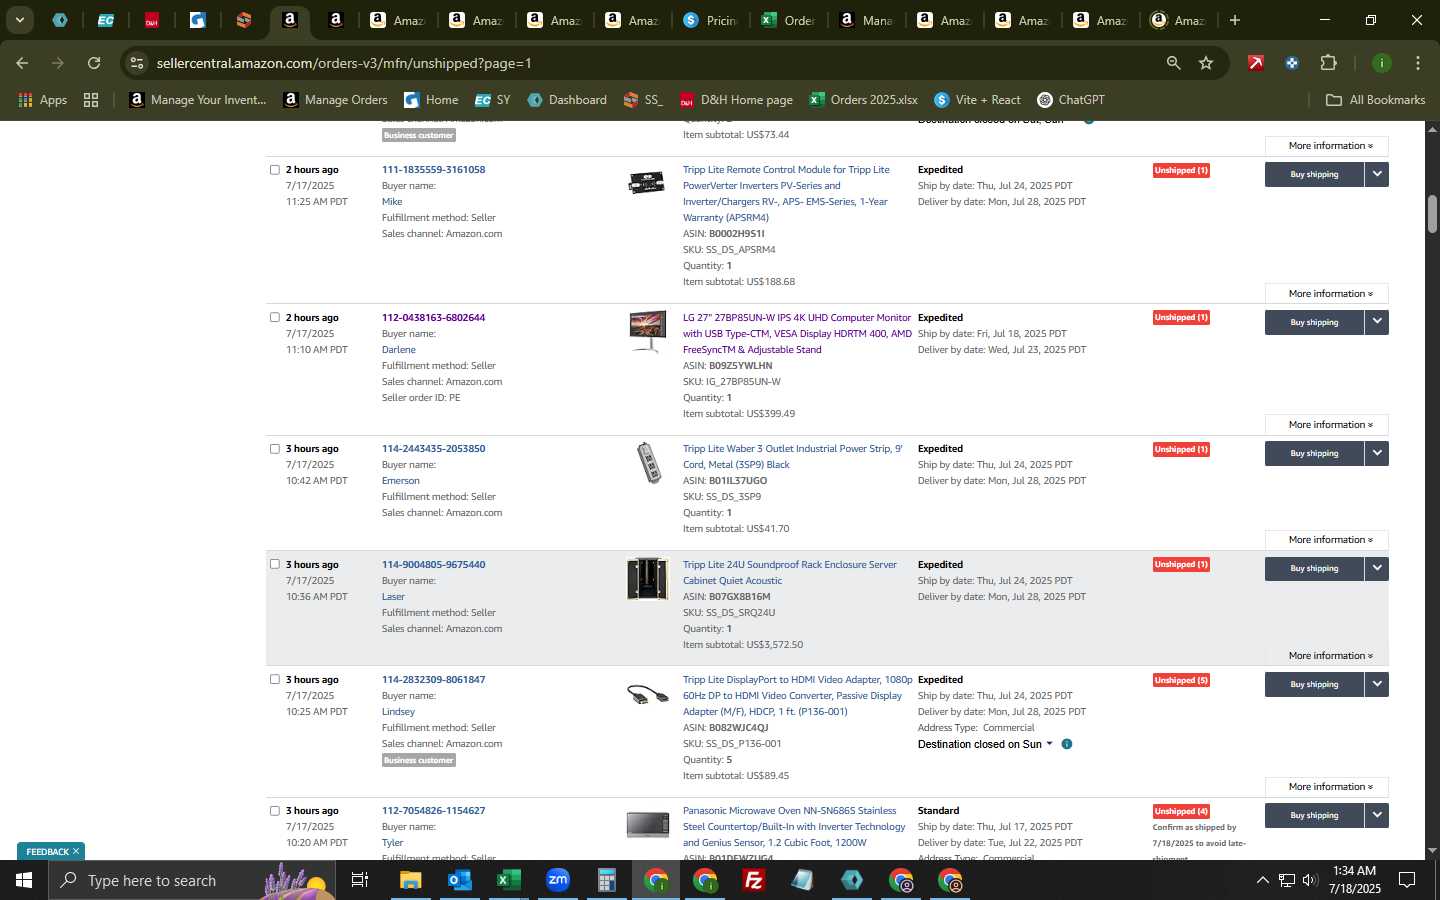The height and width of the screenshot is (900, 1440).
Task: Open Zoom from the taskbar
Action: tap(558, 880)
